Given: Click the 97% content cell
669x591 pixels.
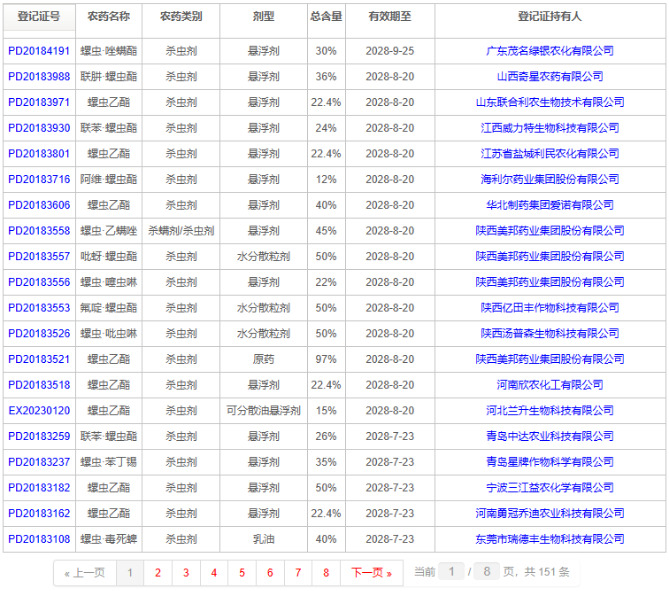Looking at the screenshot, I should (326, 359).
